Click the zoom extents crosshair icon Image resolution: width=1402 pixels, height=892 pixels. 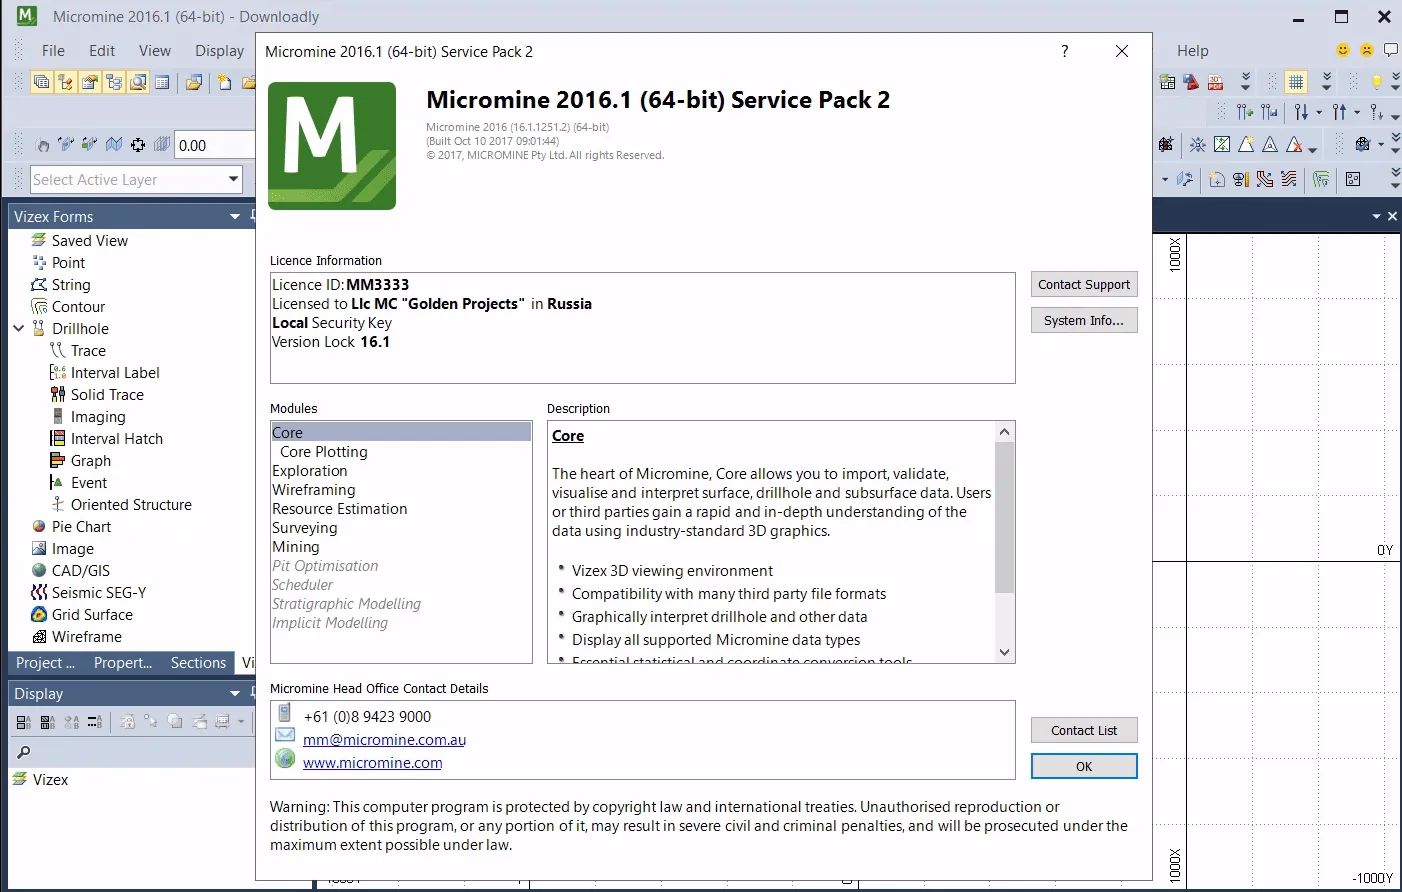(x=138, y=145)
